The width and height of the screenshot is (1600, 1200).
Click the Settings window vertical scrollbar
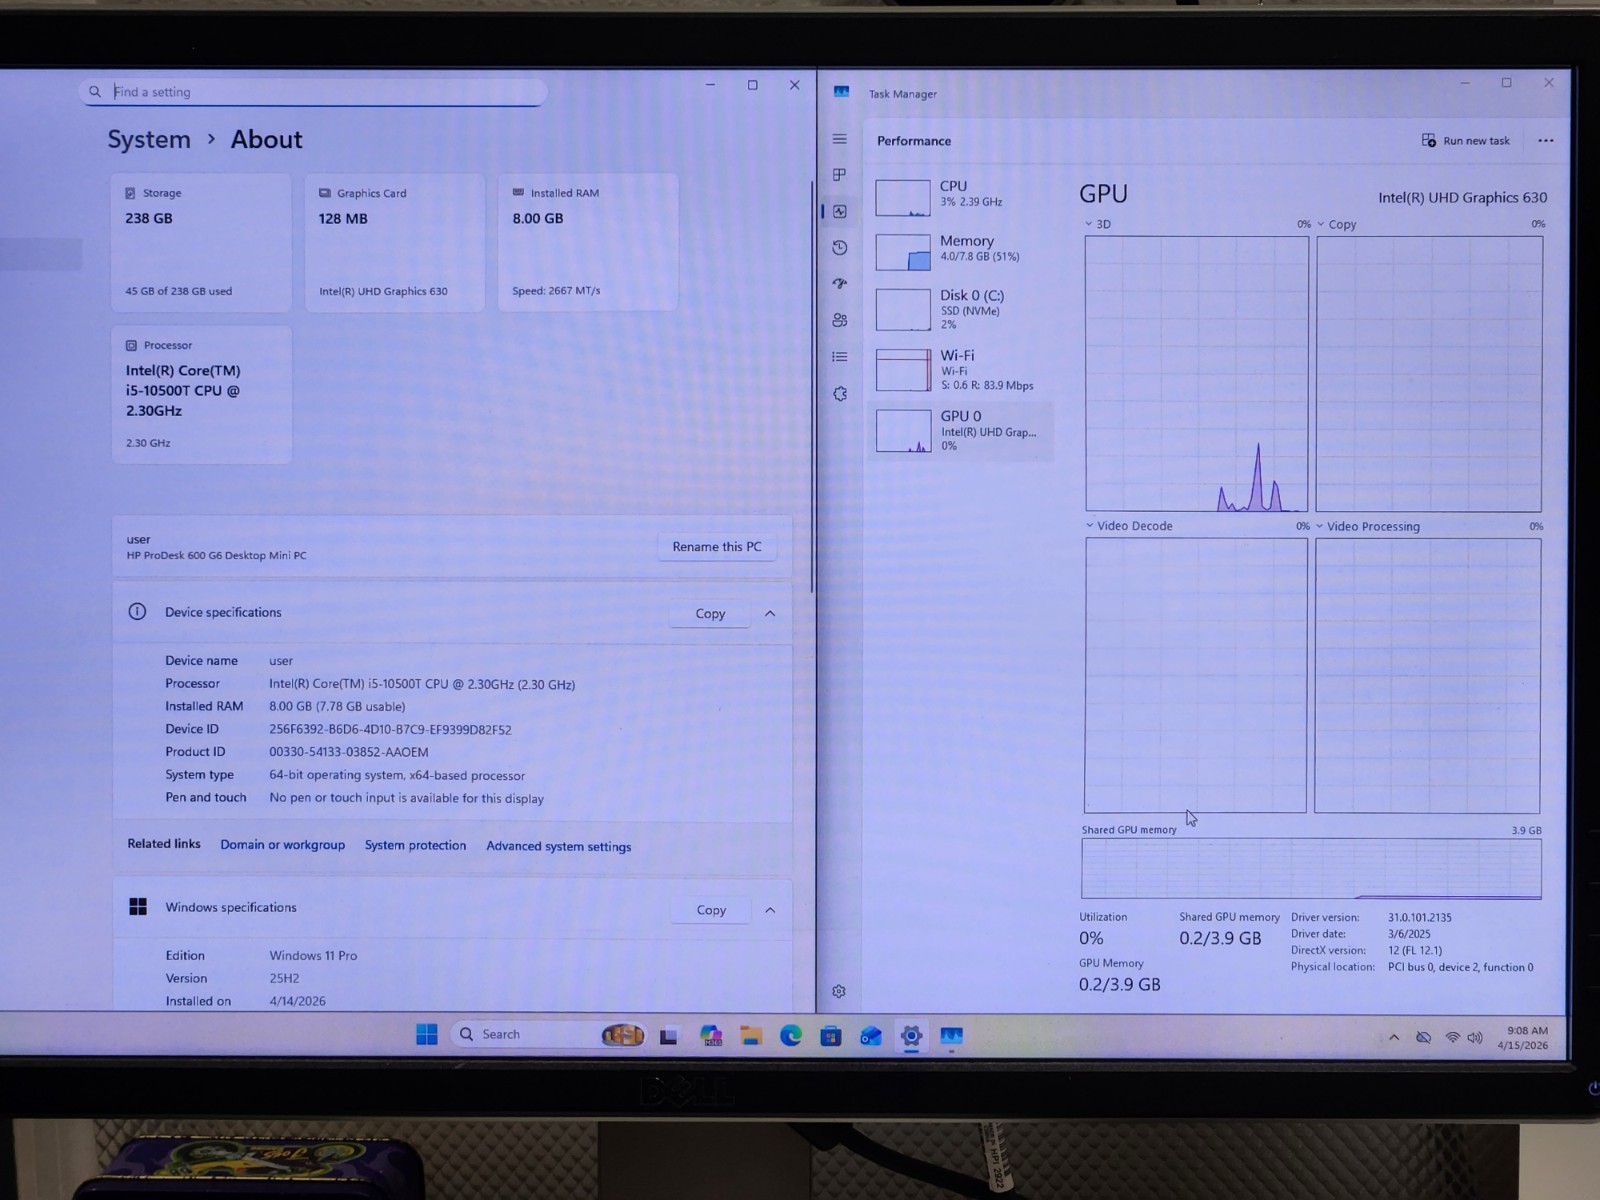[811, 385]
